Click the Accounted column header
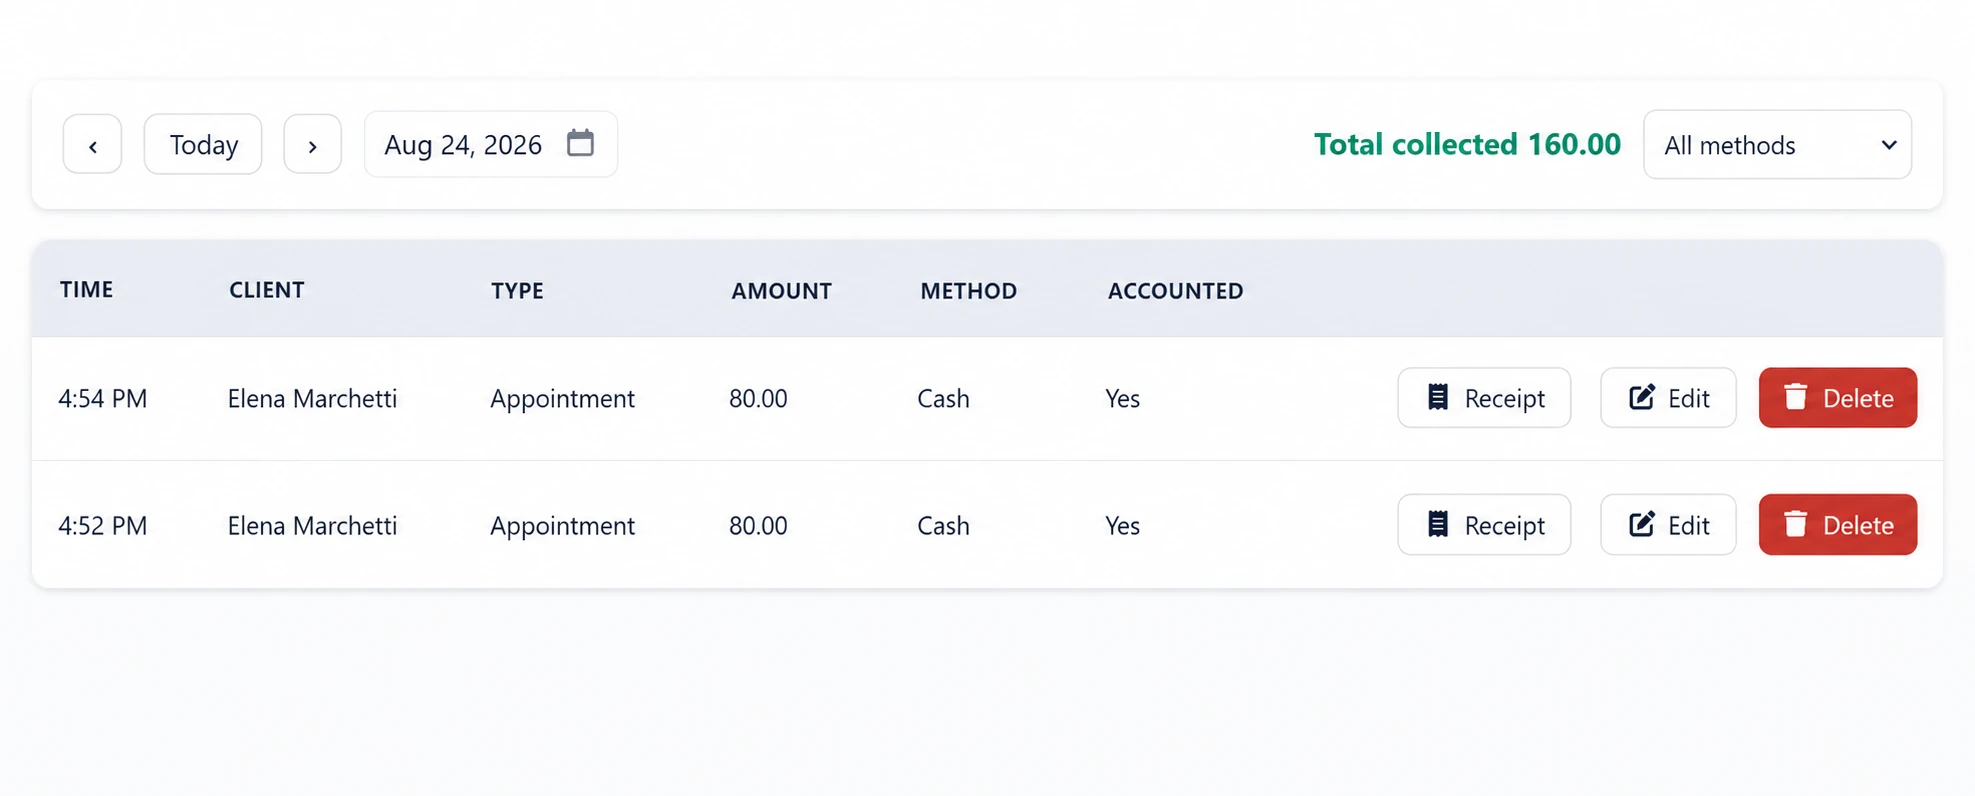 [x=1175, y=291]
